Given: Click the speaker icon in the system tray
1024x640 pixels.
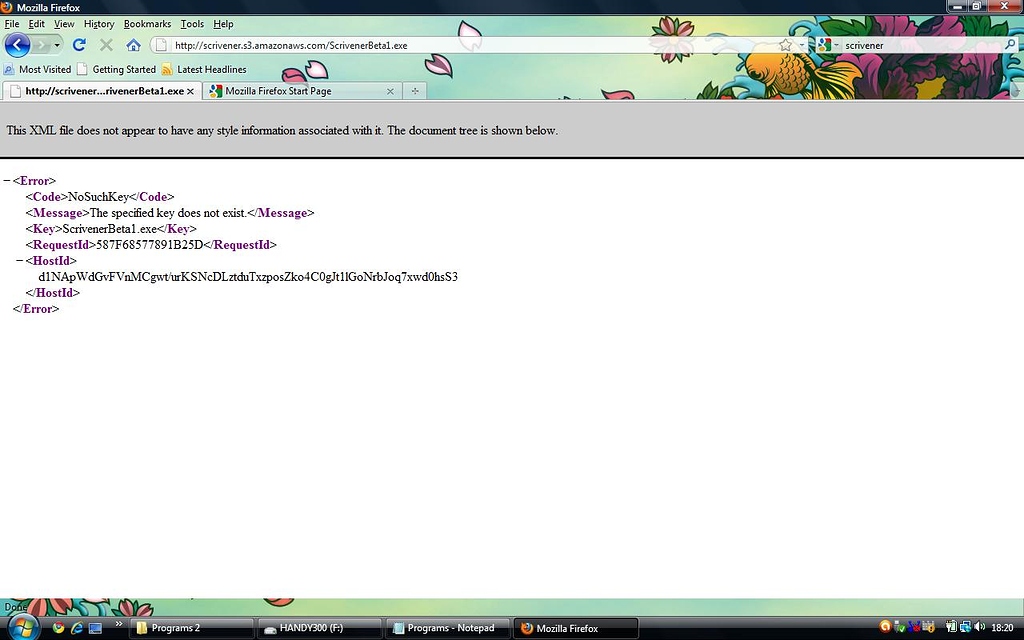Looking at the screenshot, I should tap(980, 627).
